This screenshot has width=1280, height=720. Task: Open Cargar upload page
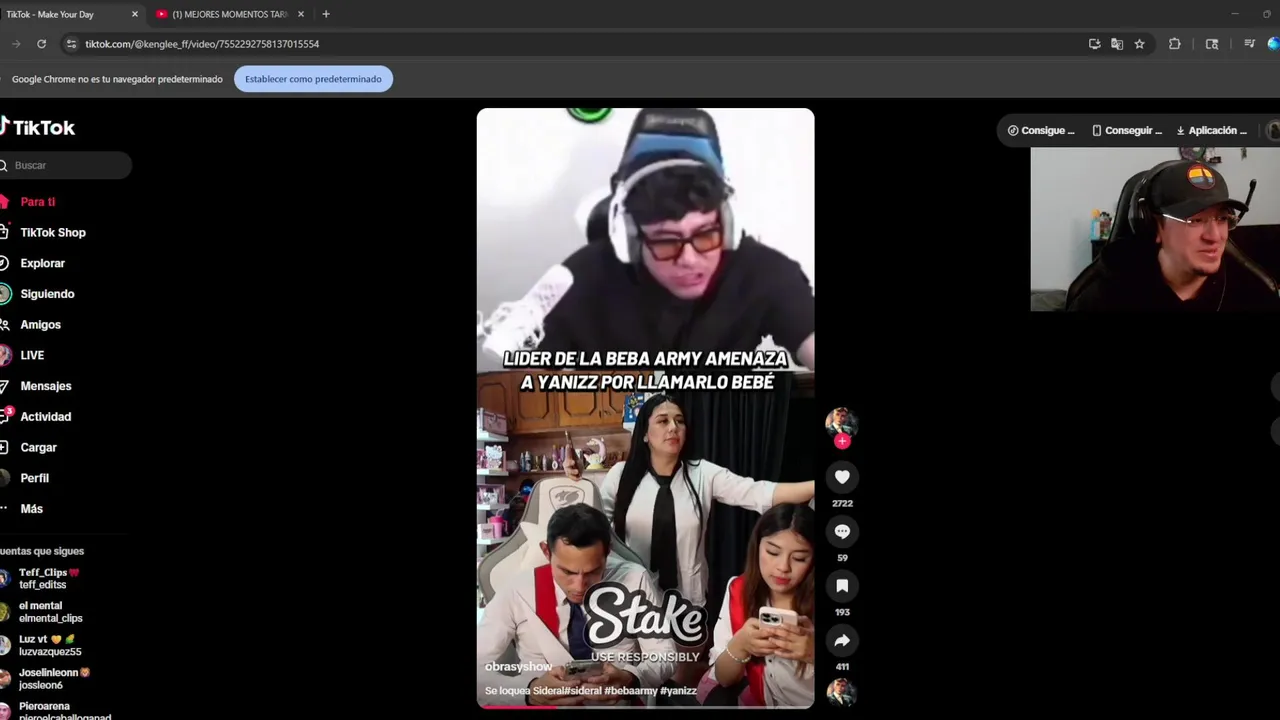click(38, 448)
